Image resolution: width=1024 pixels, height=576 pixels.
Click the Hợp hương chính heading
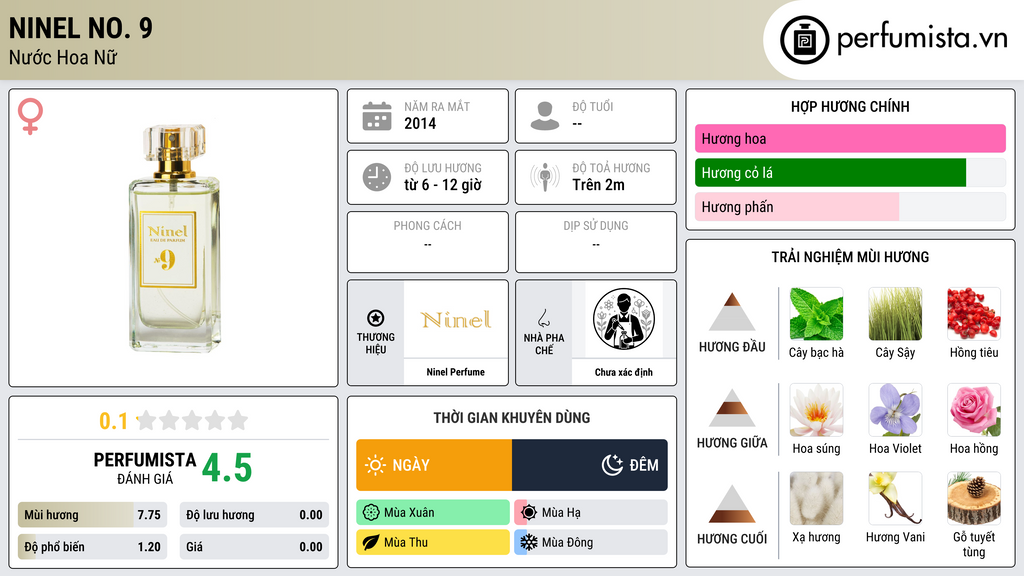point(850,106)
